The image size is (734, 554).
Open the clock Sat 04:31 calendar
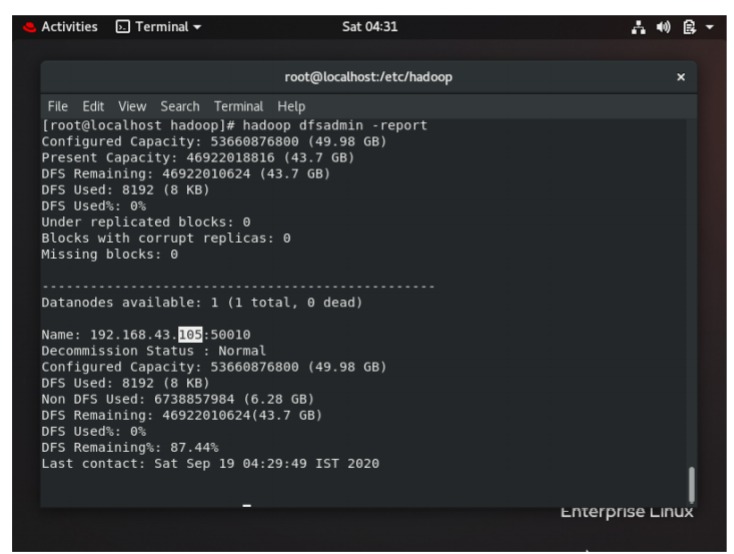coord(370,27)
